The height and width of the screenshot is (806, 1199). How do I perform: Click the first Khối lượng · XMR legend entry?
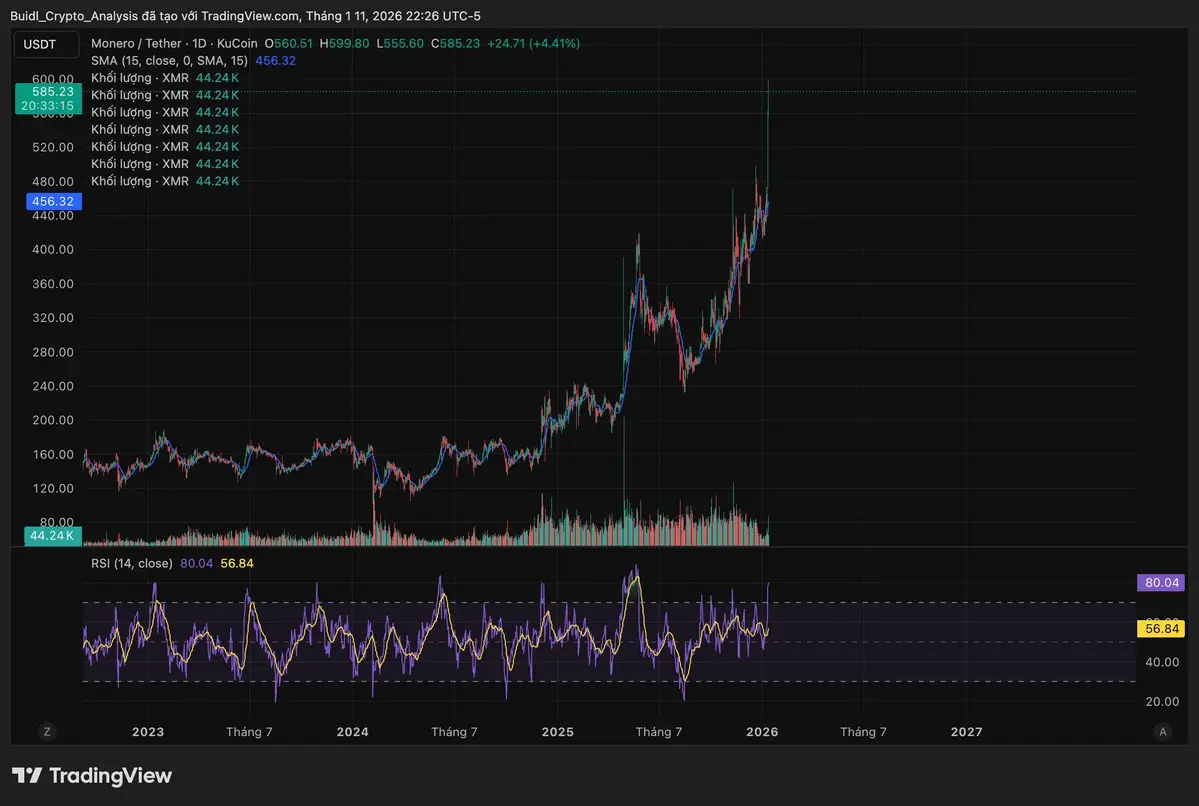pyautogui.click(x=140, y=78)
